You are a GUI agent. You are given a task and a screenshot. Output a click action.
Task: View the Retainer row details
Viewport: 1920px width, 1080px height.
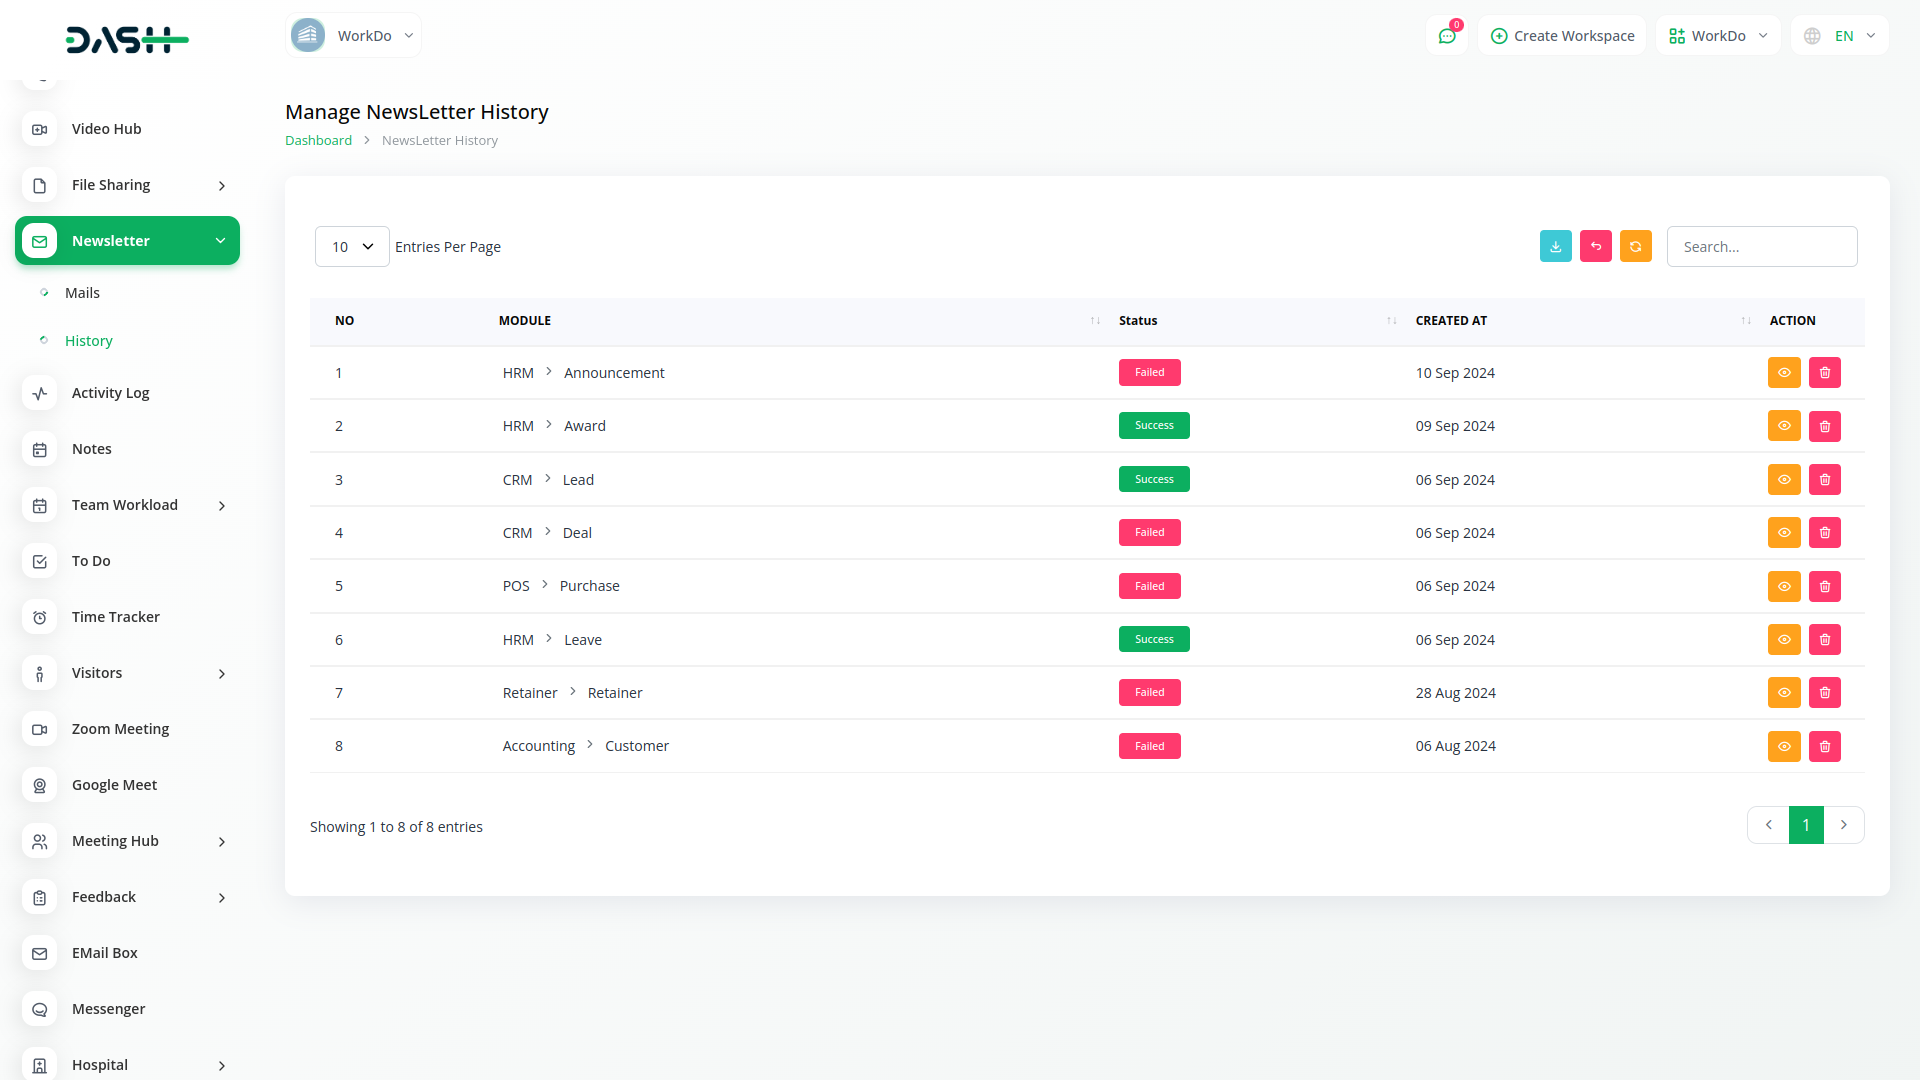tap(1783, 693)
